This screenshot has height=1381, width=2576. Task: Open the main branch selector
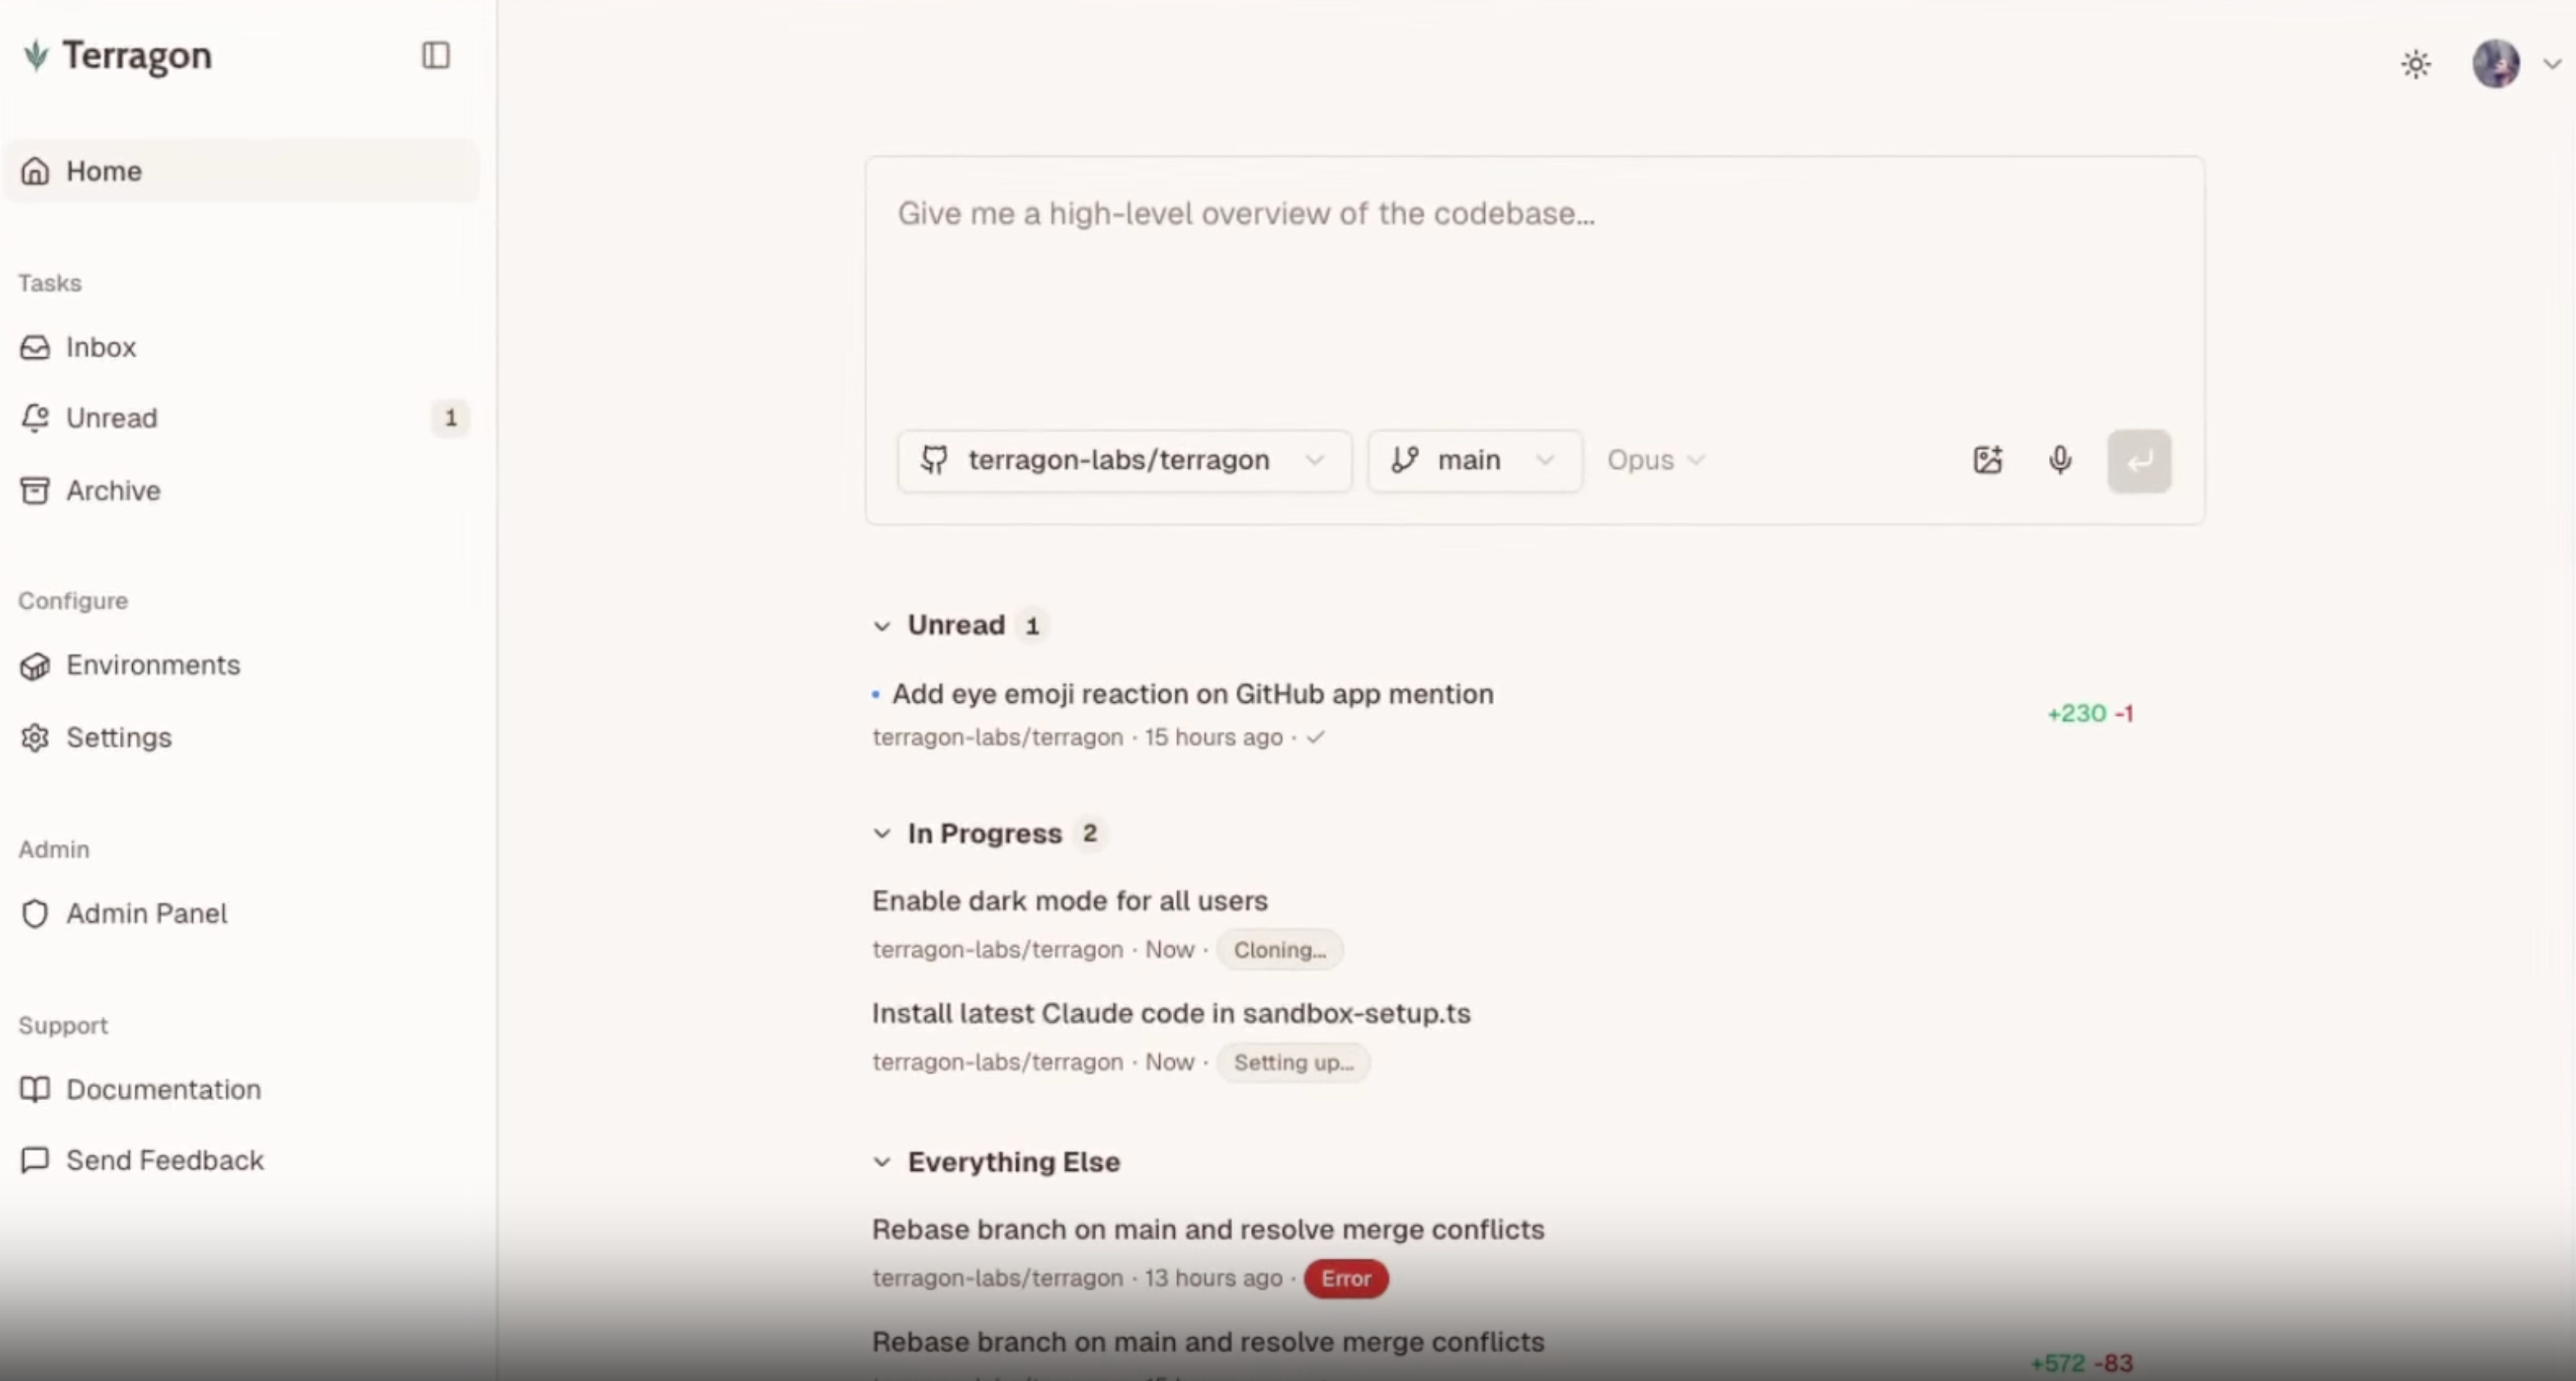(1475, 461)
